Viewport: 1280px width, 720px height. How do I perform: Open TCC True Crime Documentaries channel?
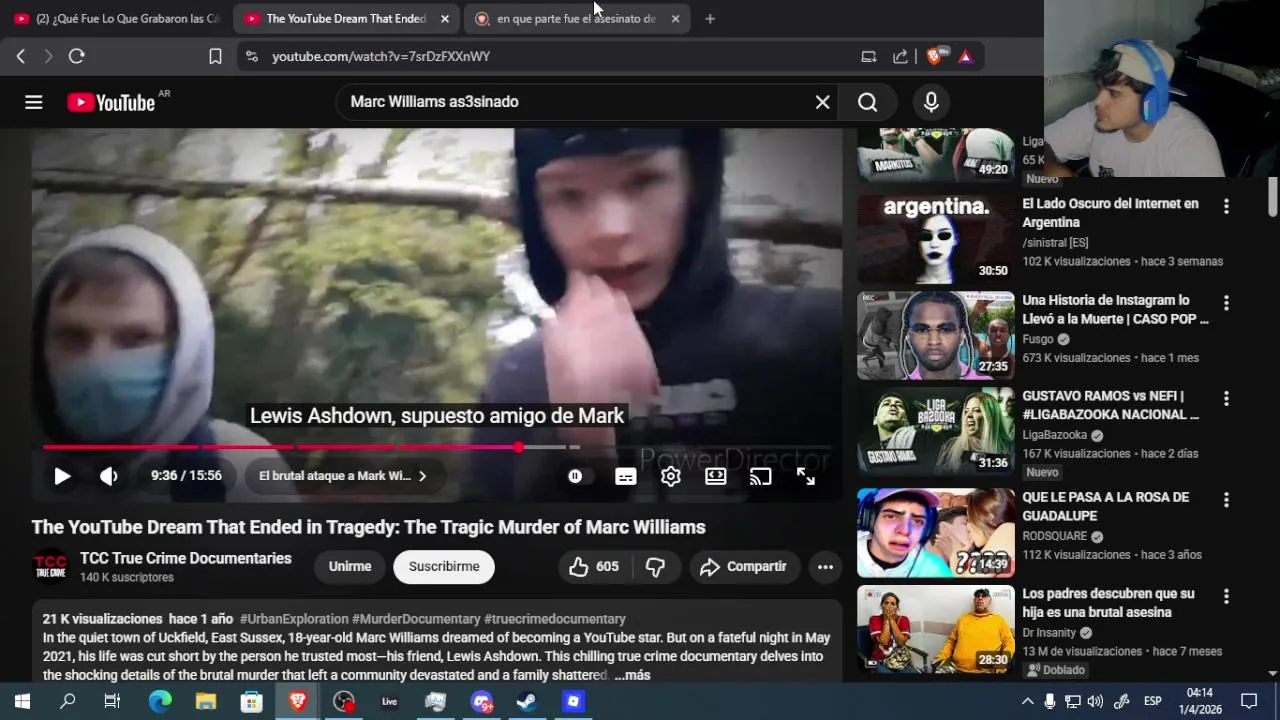186,558
